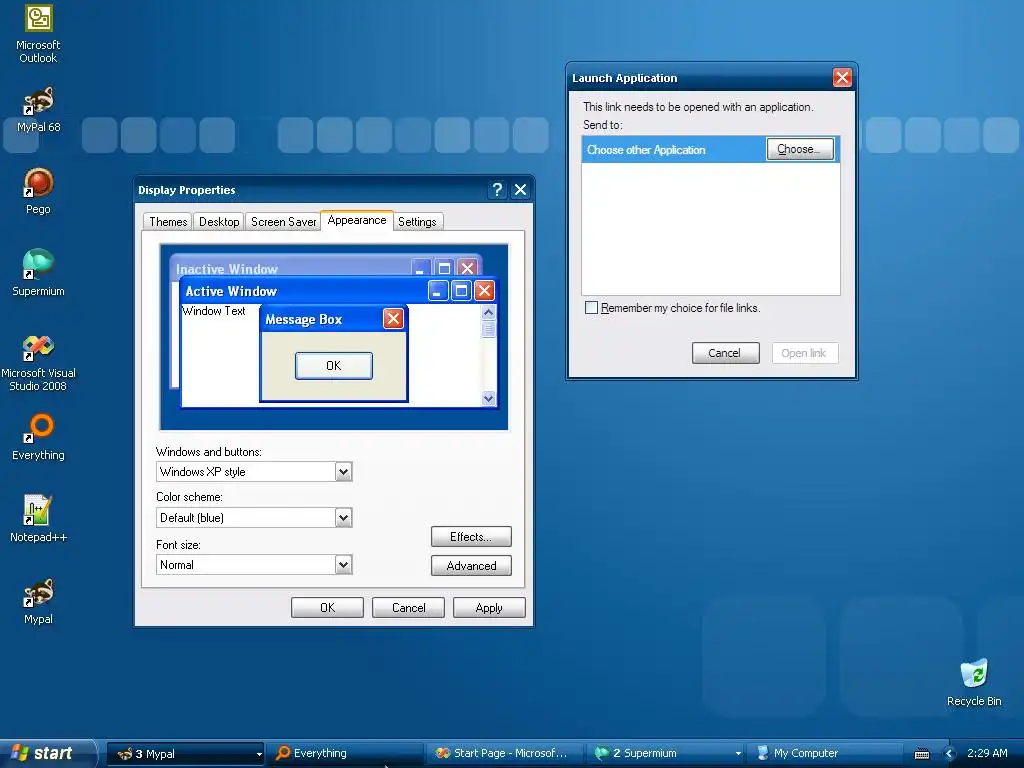The height and width of the screenshot is (768, 1024).
Task: Switch to Supermium taskbar group
Action: point(667,754)
